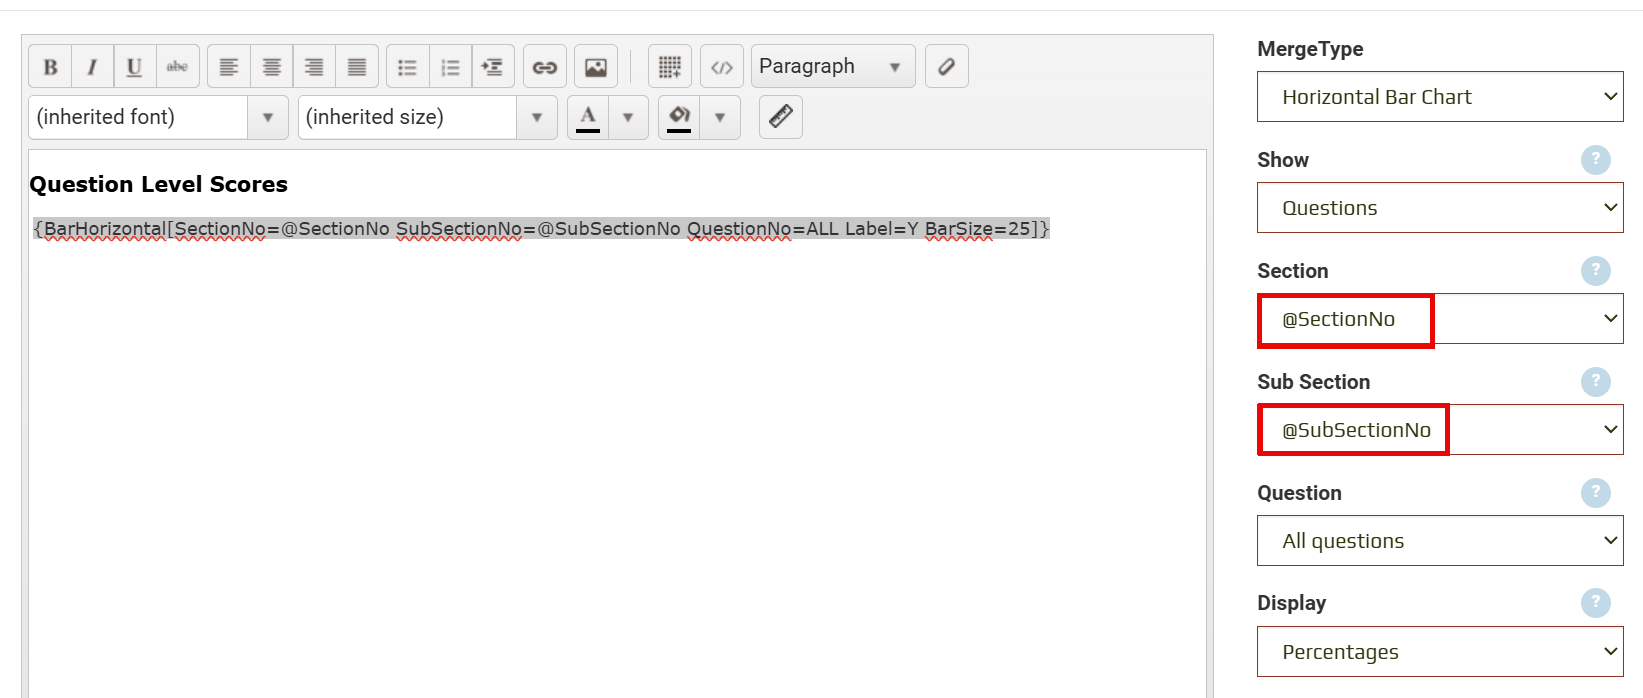
Task: Insert an unordered bullet list
Action: pos(407,67)
